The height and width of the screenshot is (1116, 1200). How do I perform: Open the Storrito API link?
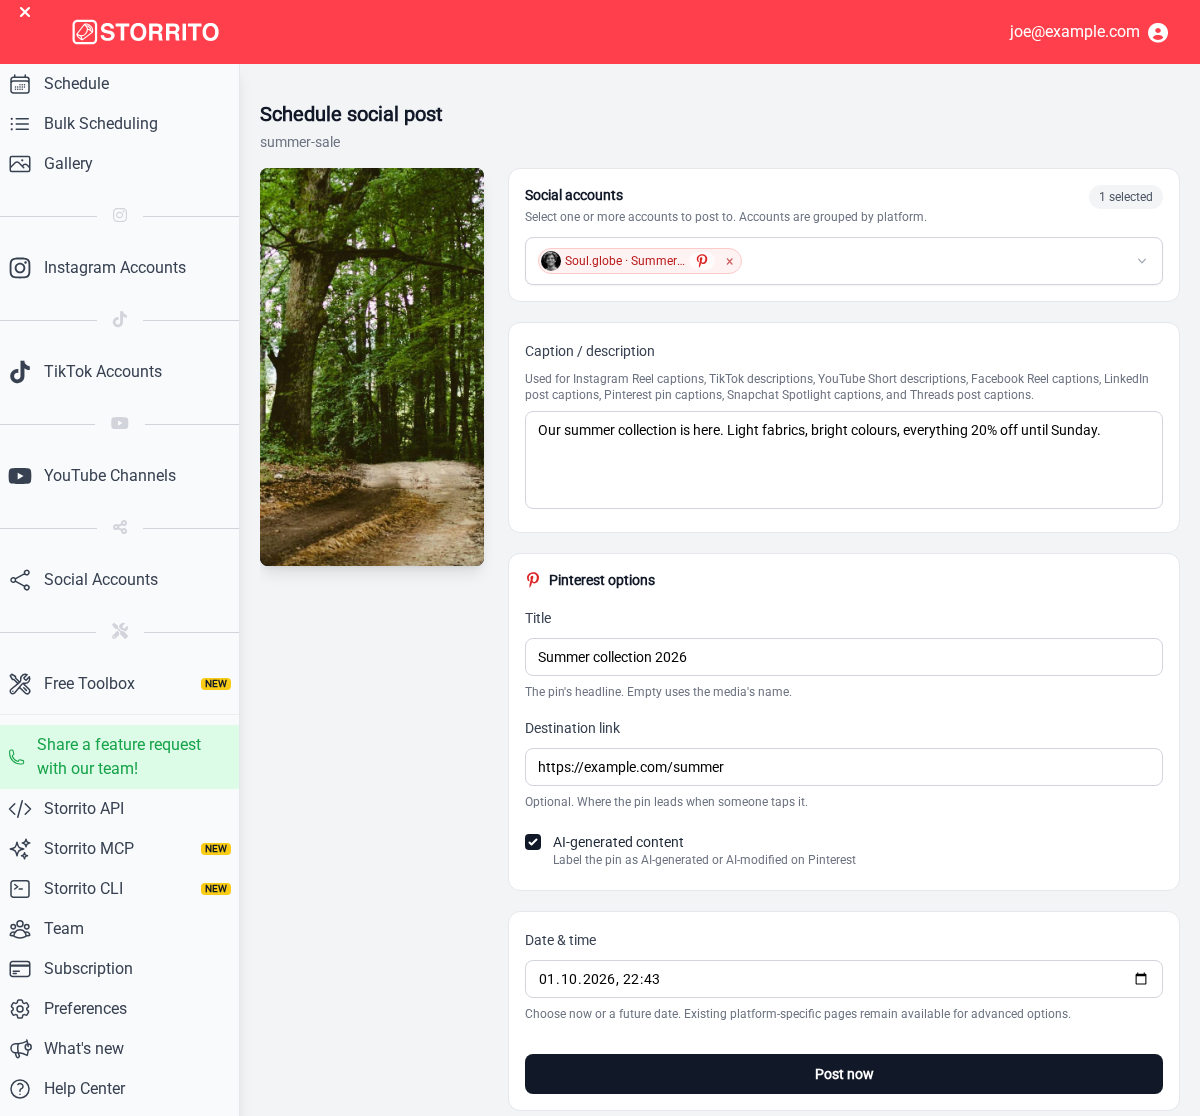click(x=120, y=809)
